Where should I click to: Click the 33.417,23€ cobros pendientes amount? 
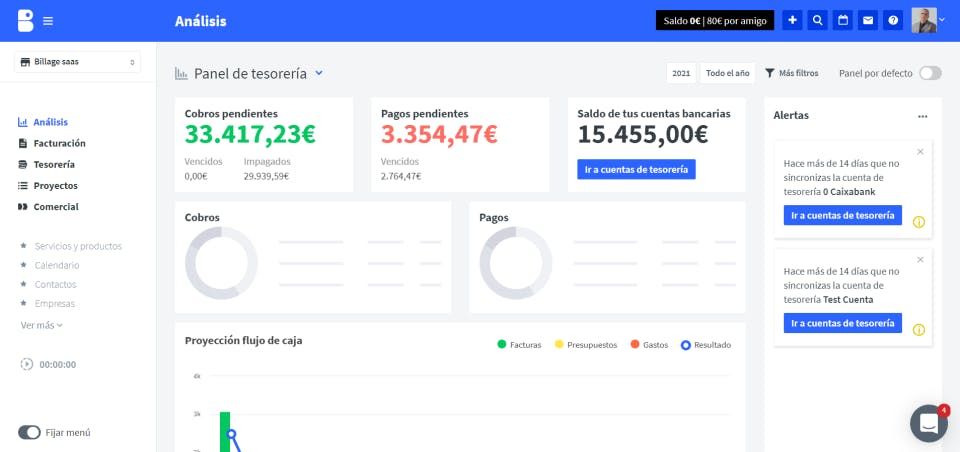250,134
